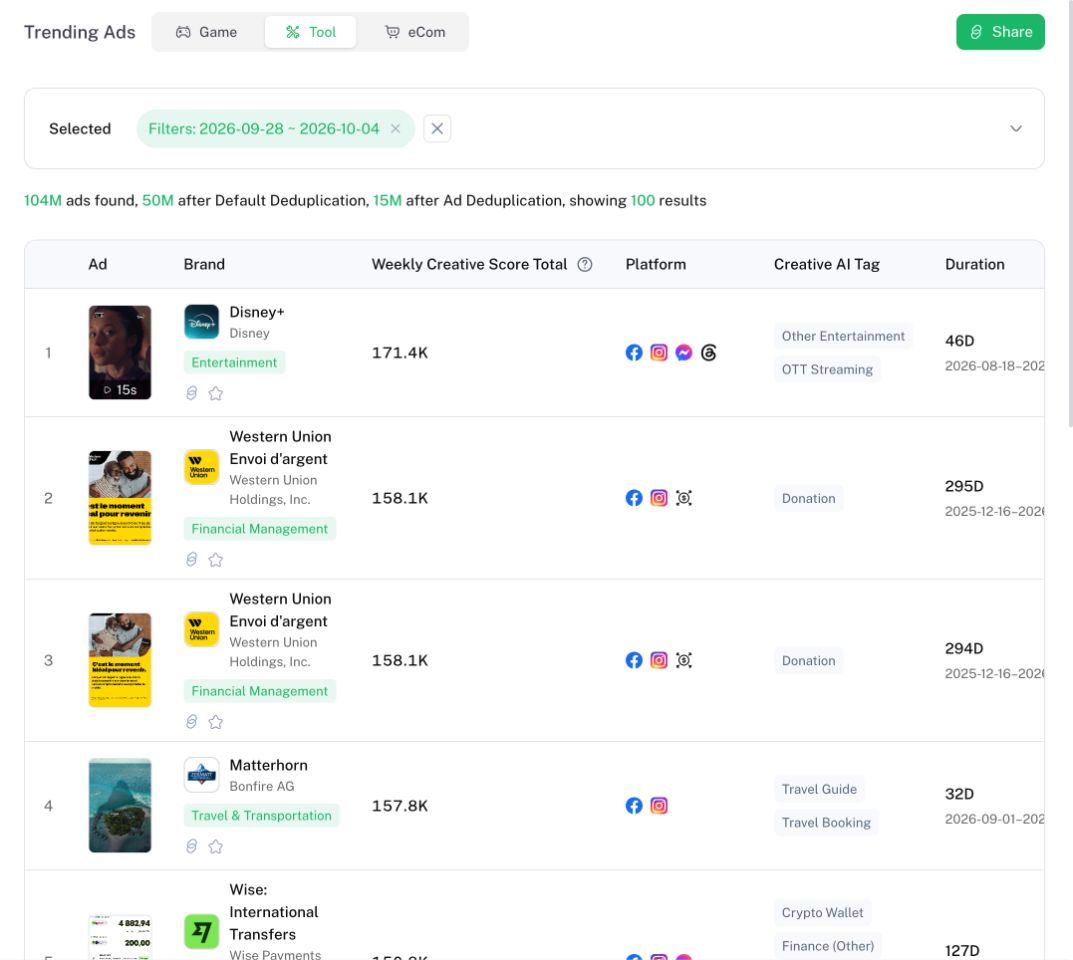Screen dimensions: 1073x960
Task: Click the 157.8K score value
Action: (x=400, y=806)
